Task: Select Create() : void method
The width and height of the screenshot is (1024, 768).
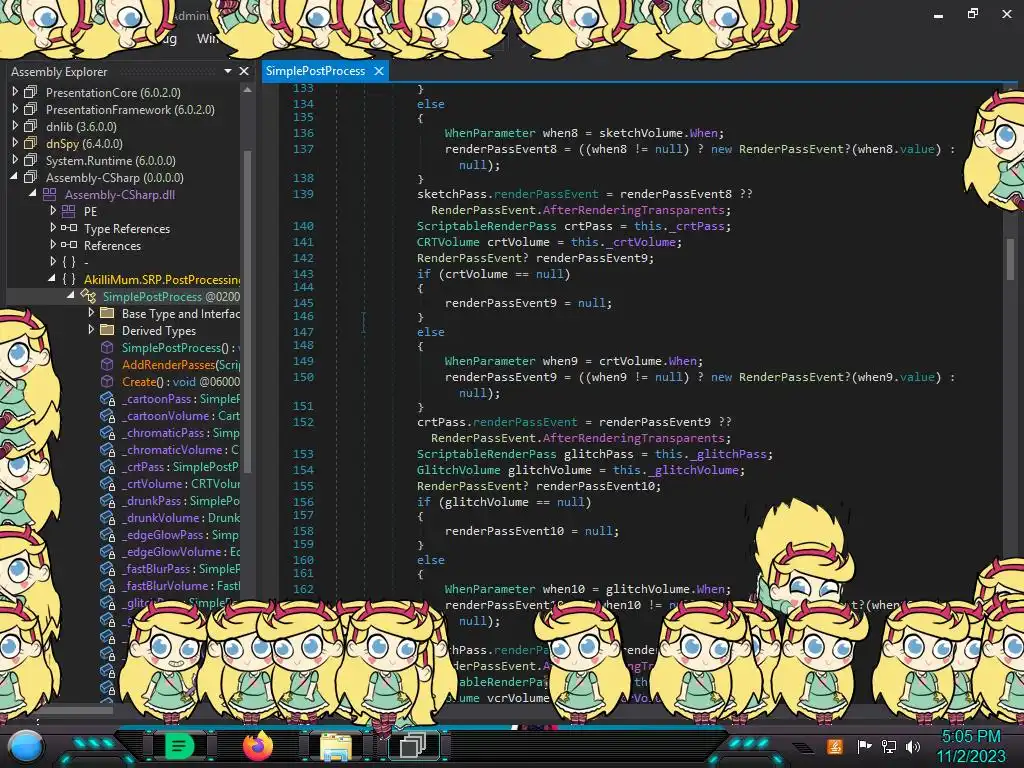Action: pos(181,381)
